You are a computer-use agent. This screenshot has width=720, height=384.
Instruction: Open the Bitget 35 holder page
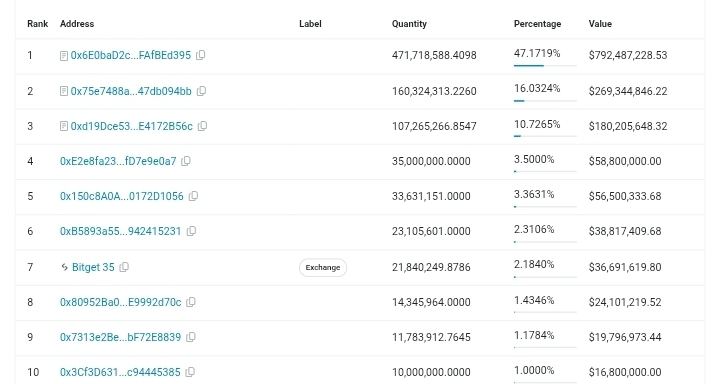click(x=93, y=267)
